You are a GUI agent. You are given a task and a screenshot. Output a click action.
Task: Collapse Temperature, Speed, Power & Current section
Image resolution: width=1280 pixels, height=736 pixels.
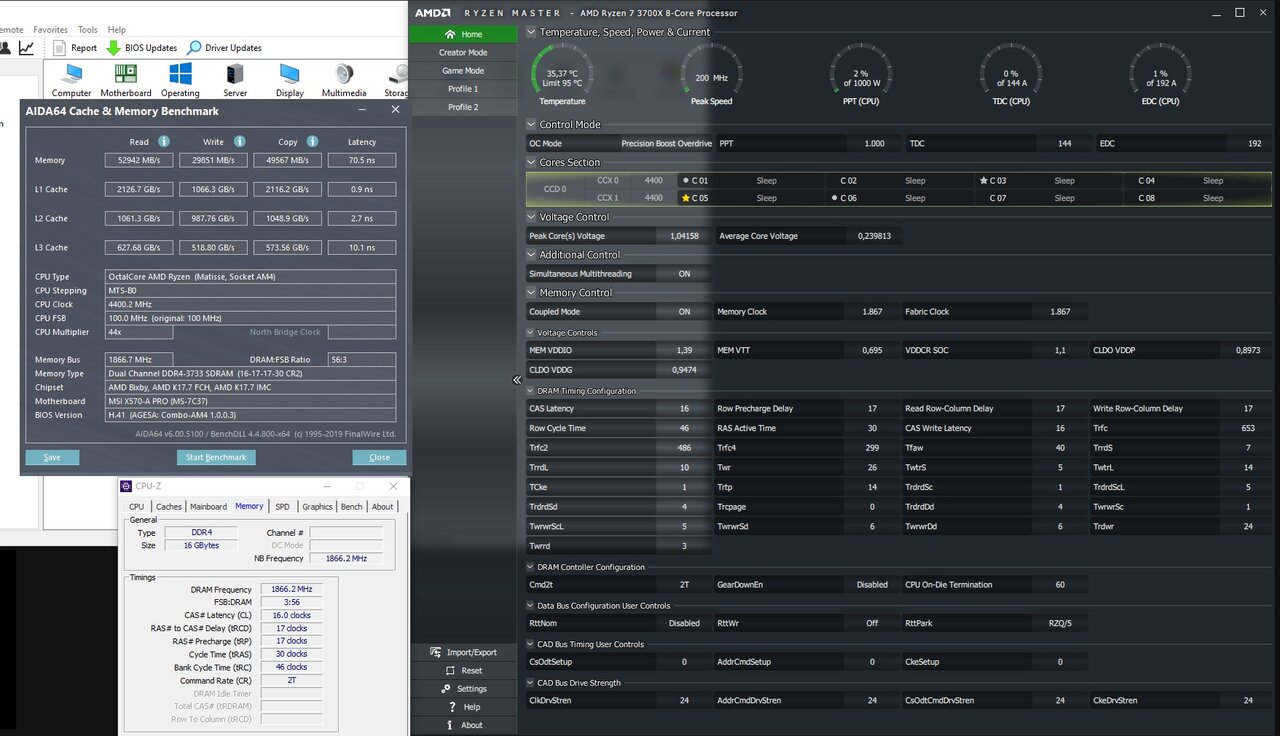(x=531, y=32)
